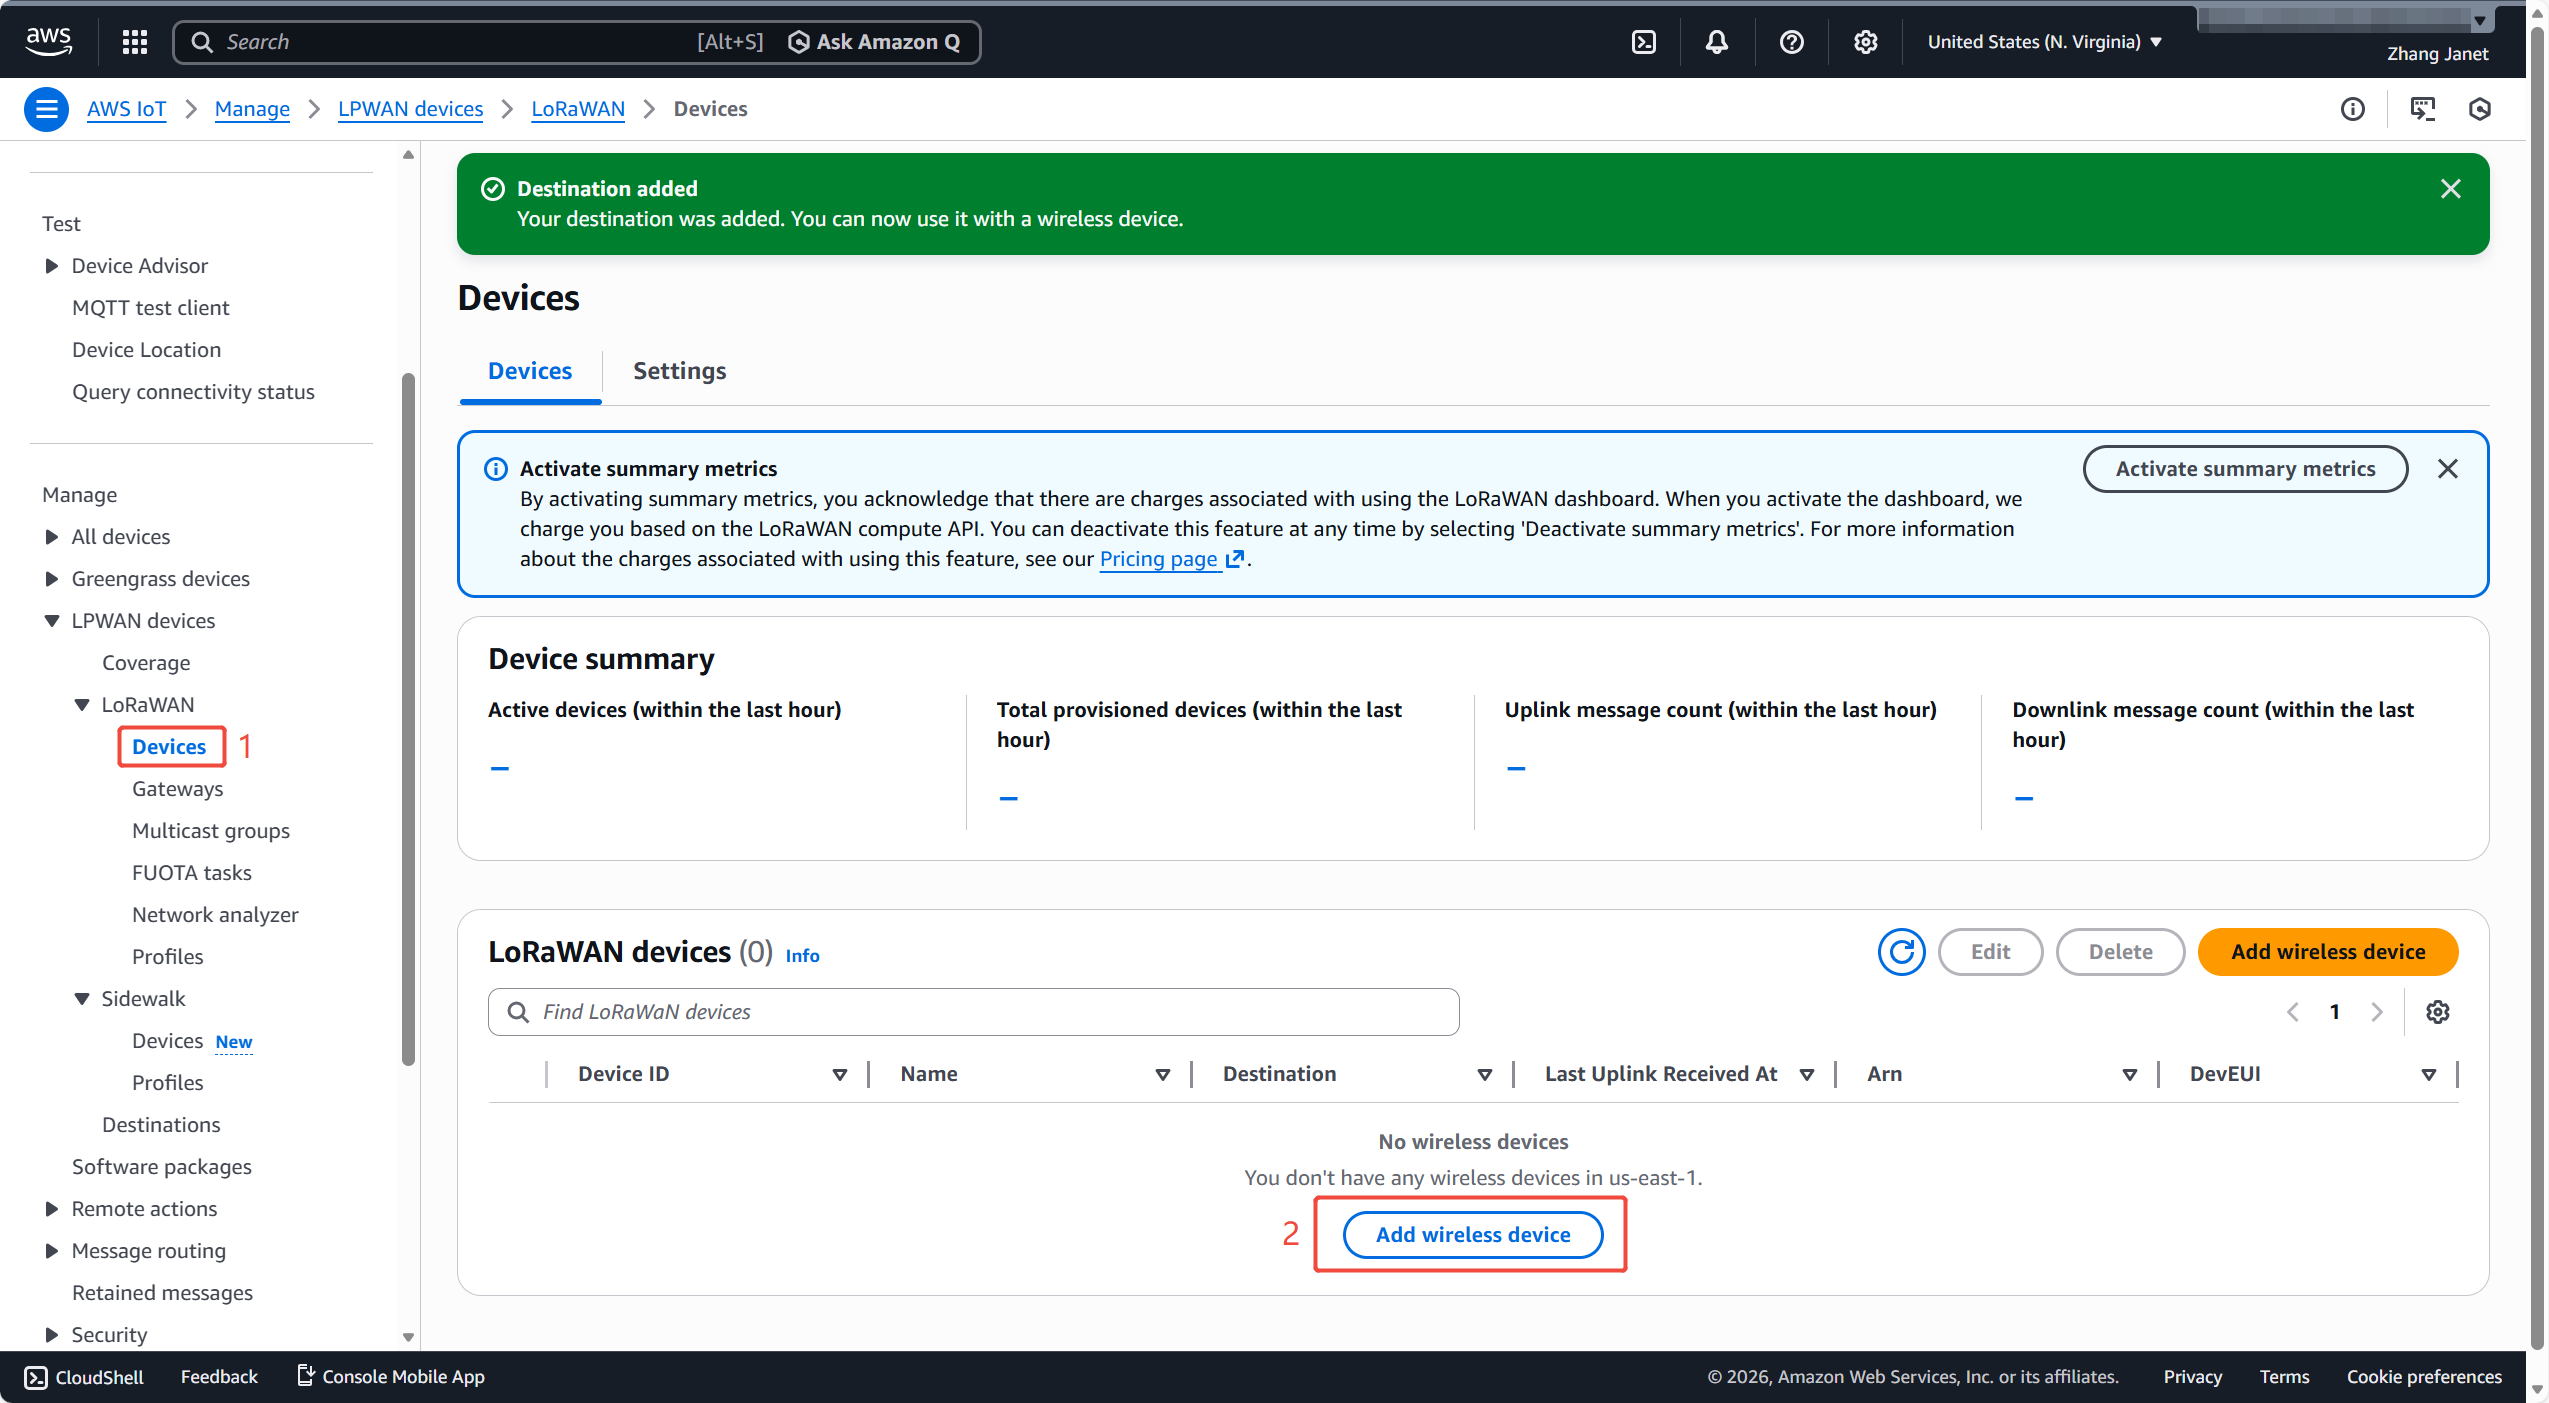Viewport: 2549px width, 1403px height.
Task: Dismiss the Destination added banner
Action: pos(2450,189)
